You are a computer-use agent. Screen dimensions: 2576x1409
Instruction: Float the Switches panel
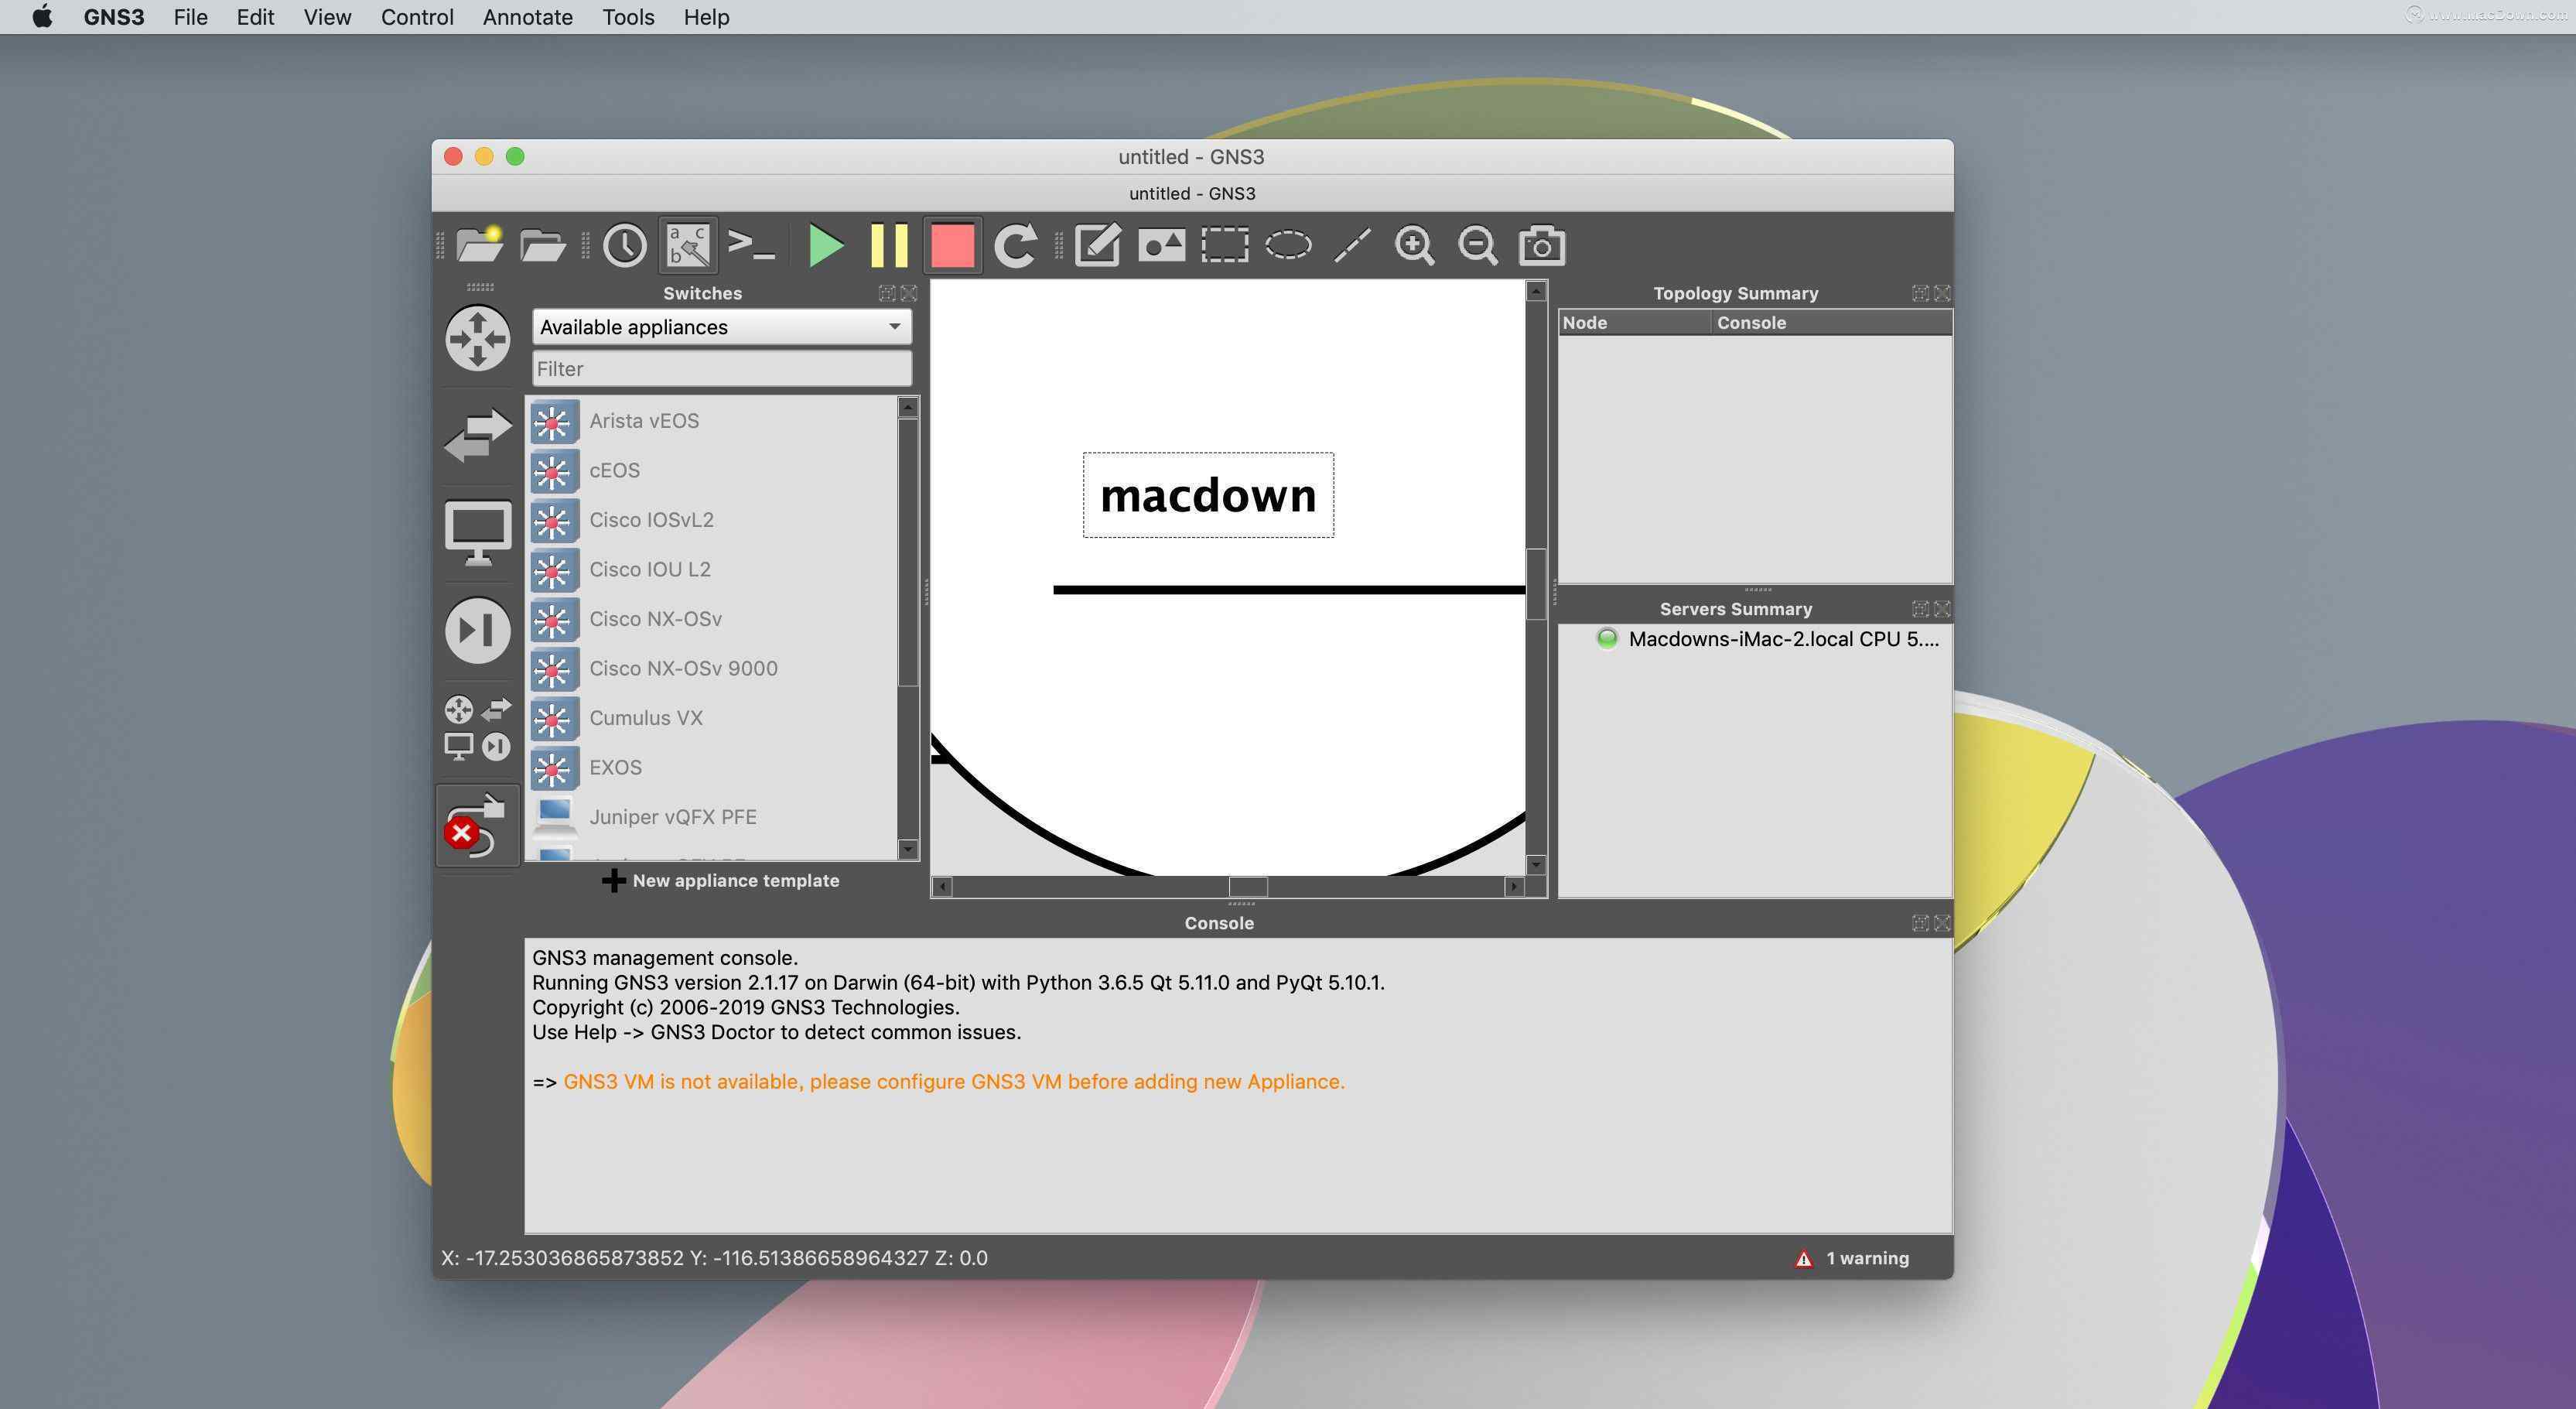point(887,293)
